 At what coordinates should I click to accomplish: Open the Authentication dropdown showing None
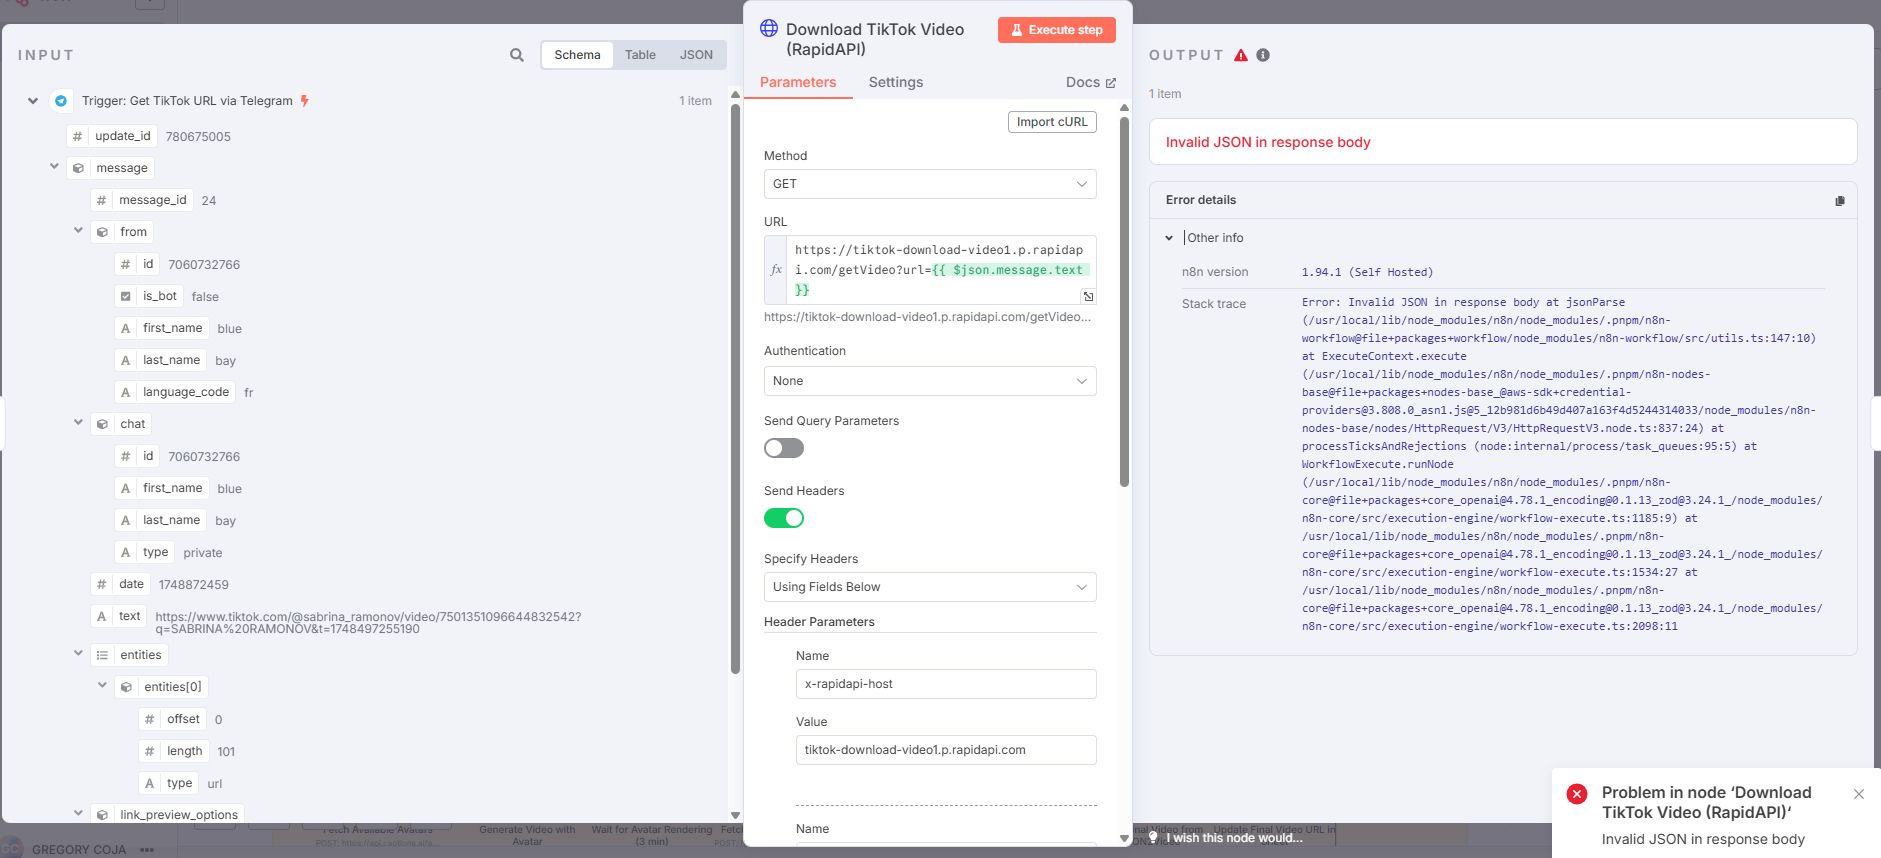[x=930, y=381]
